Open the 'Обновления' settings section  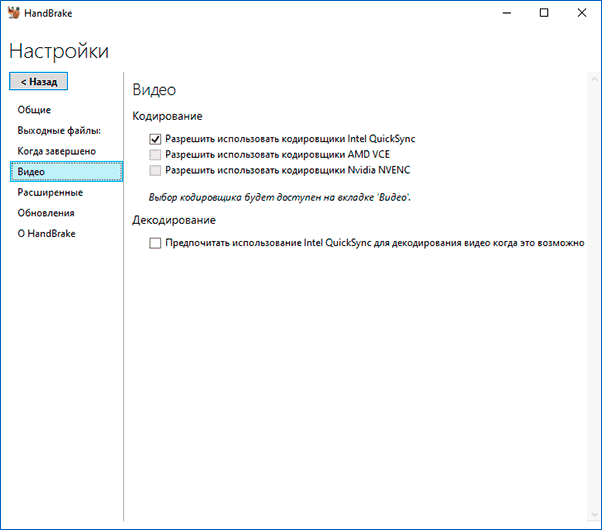tap(46, 213)
